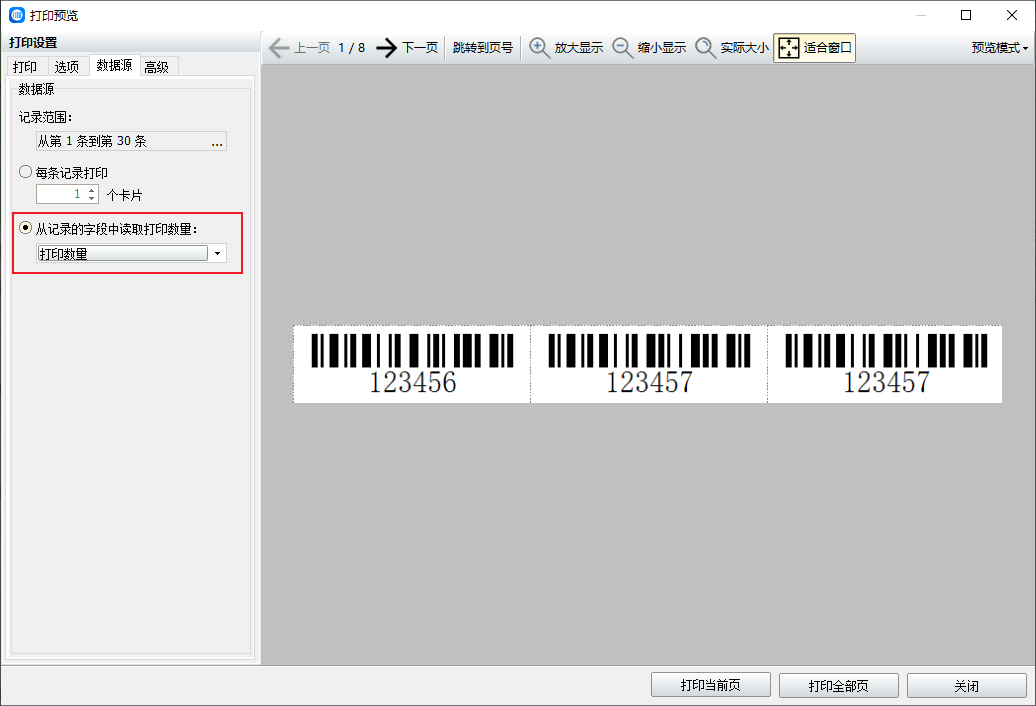Click the next page arrow icon
This screenshot has height=706, width=1036.
pyautogui.click(x=387, y=48)
